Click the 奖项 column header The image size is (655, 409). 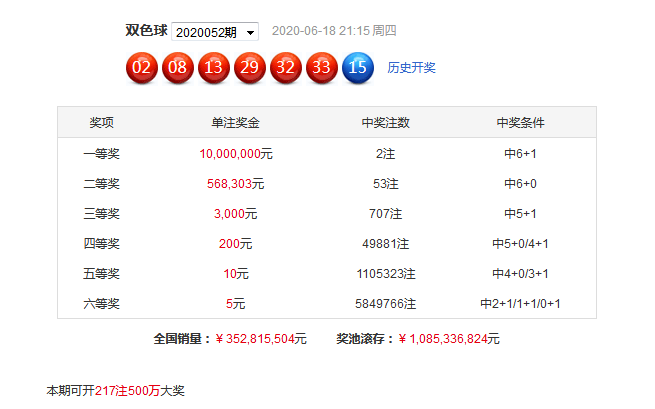pyautogui.click(x=102, y=122)
